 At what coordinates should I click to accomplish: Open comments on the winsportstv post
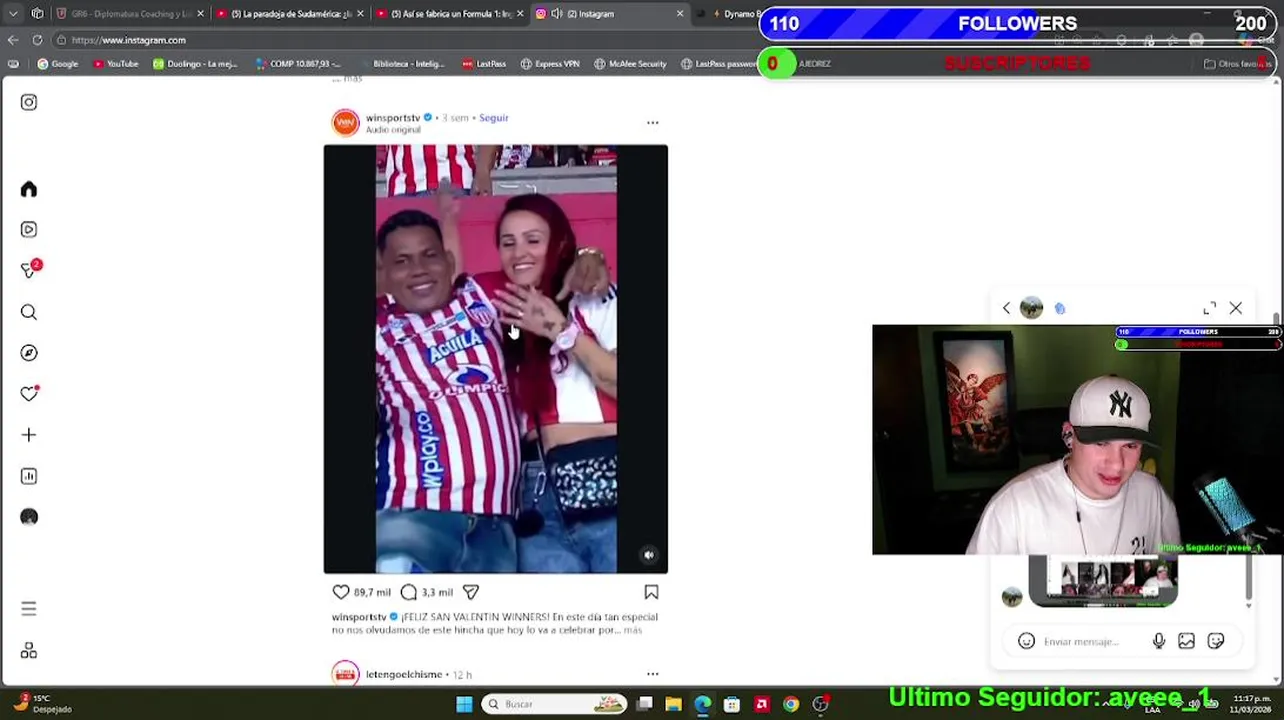tap(409, 592)
